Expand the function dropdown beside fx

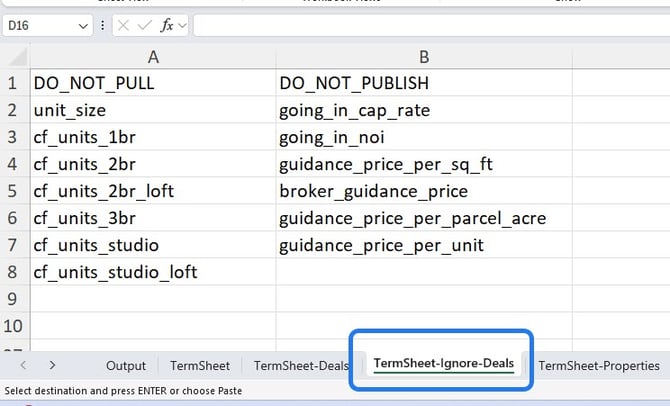[x=182, y=26]
